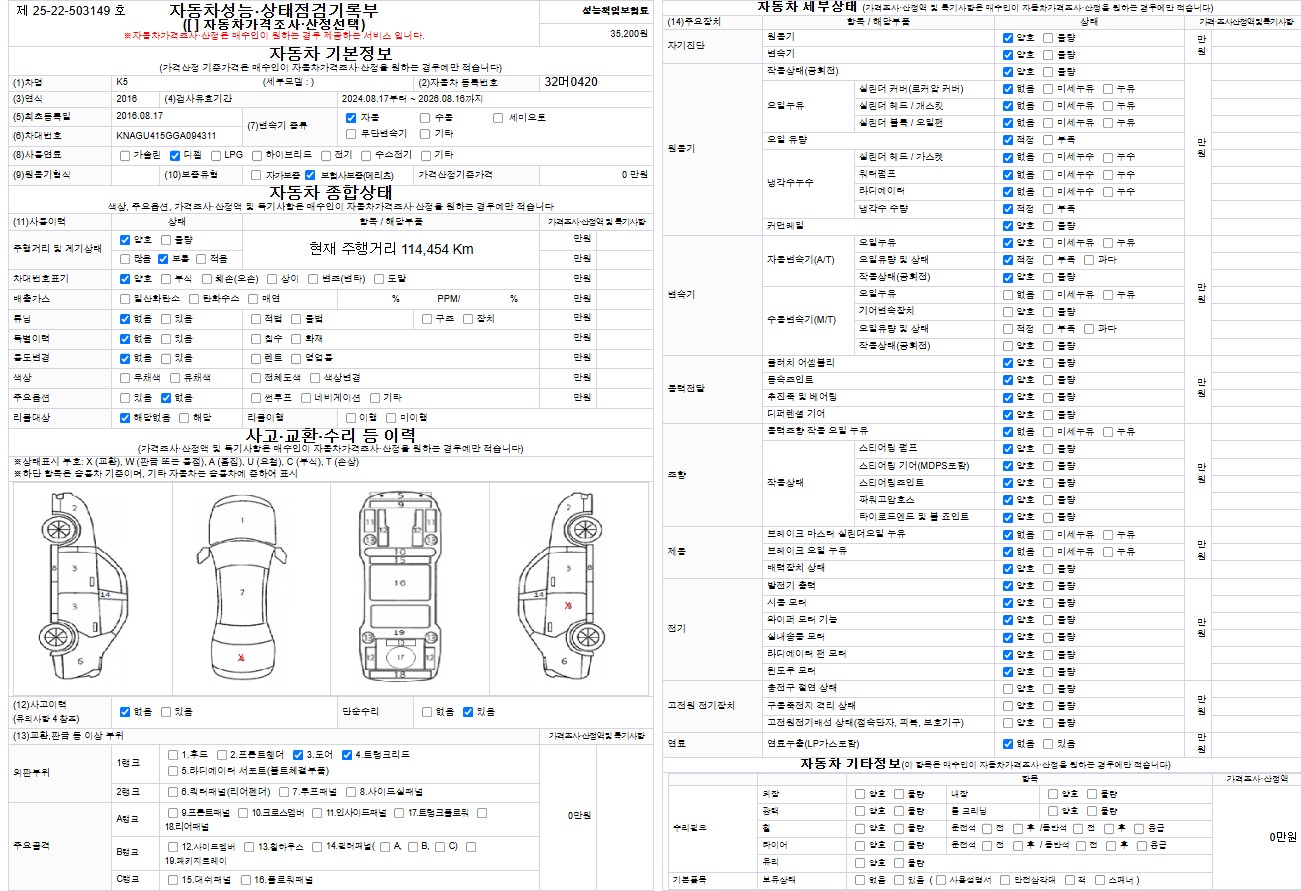Check the 불법 tuning checkbox

click(297, 319)
